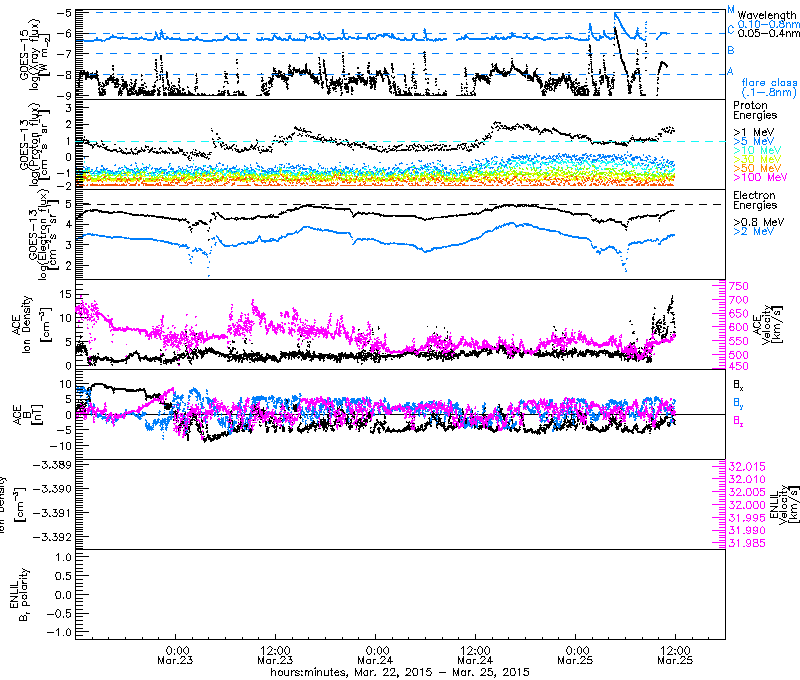
Task: Click the 'A' flare class marker
Action: 731,71
